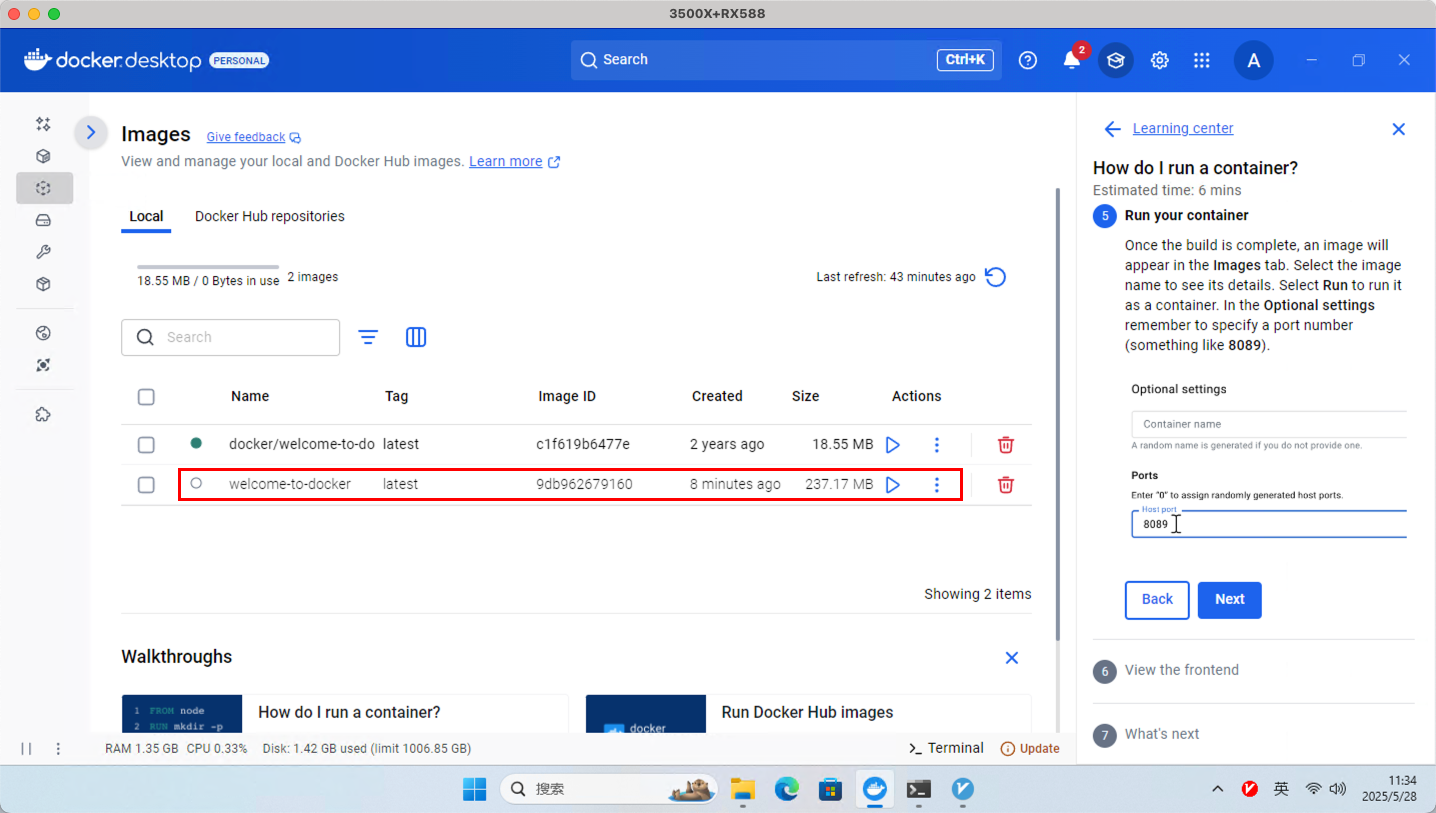Open Microsoft Edge from the taskbar

[x=787, y=789]
